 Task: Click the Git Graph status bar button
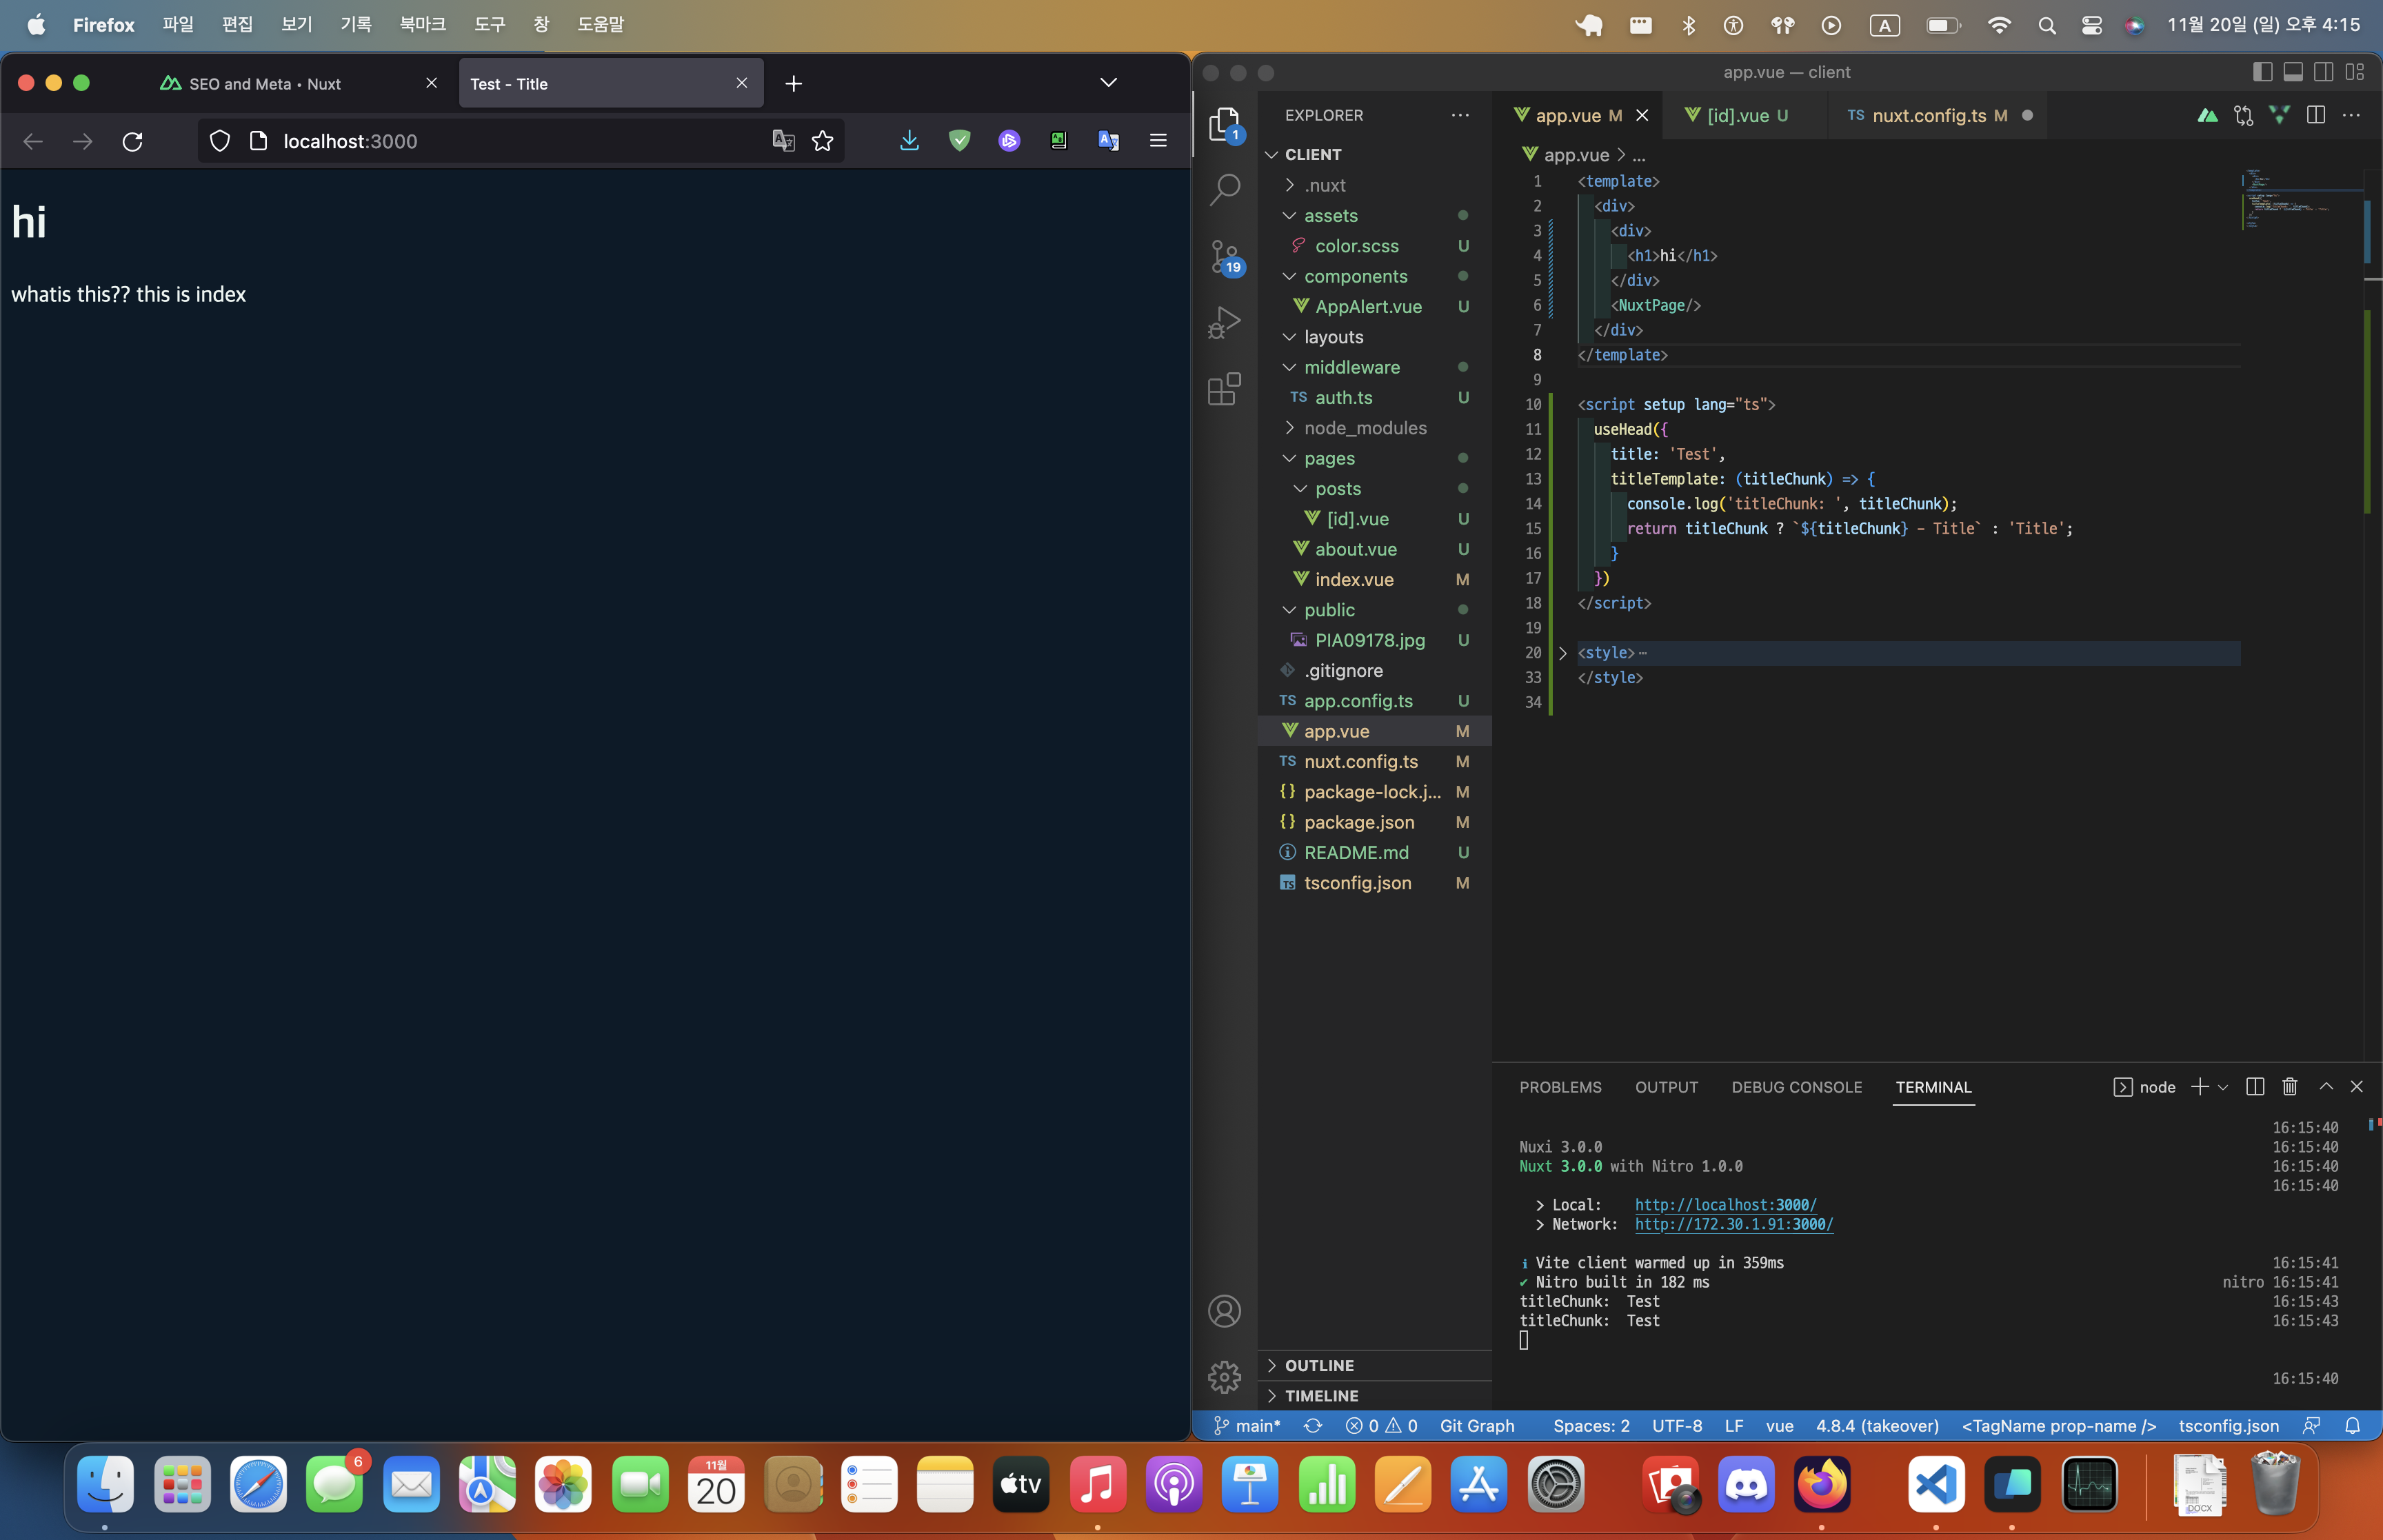(1476, 1426)
